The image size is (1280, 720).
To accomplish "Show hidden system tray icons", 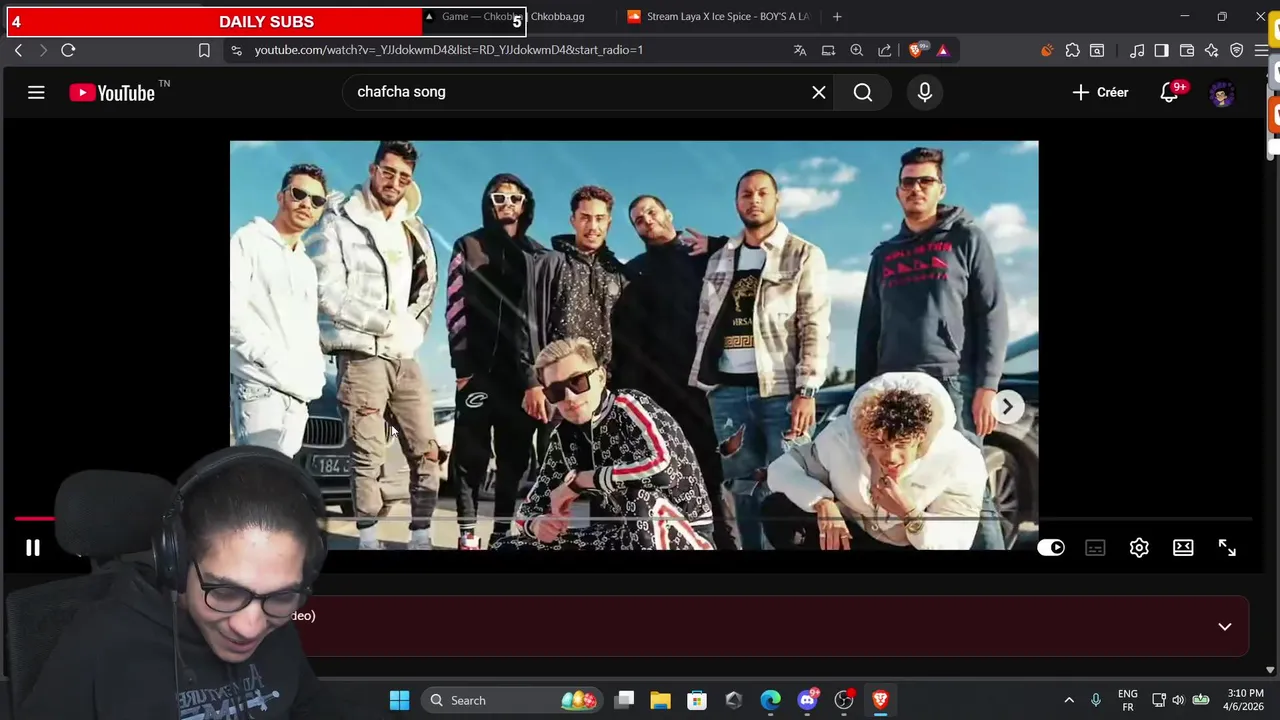I will coord(1068,700).
